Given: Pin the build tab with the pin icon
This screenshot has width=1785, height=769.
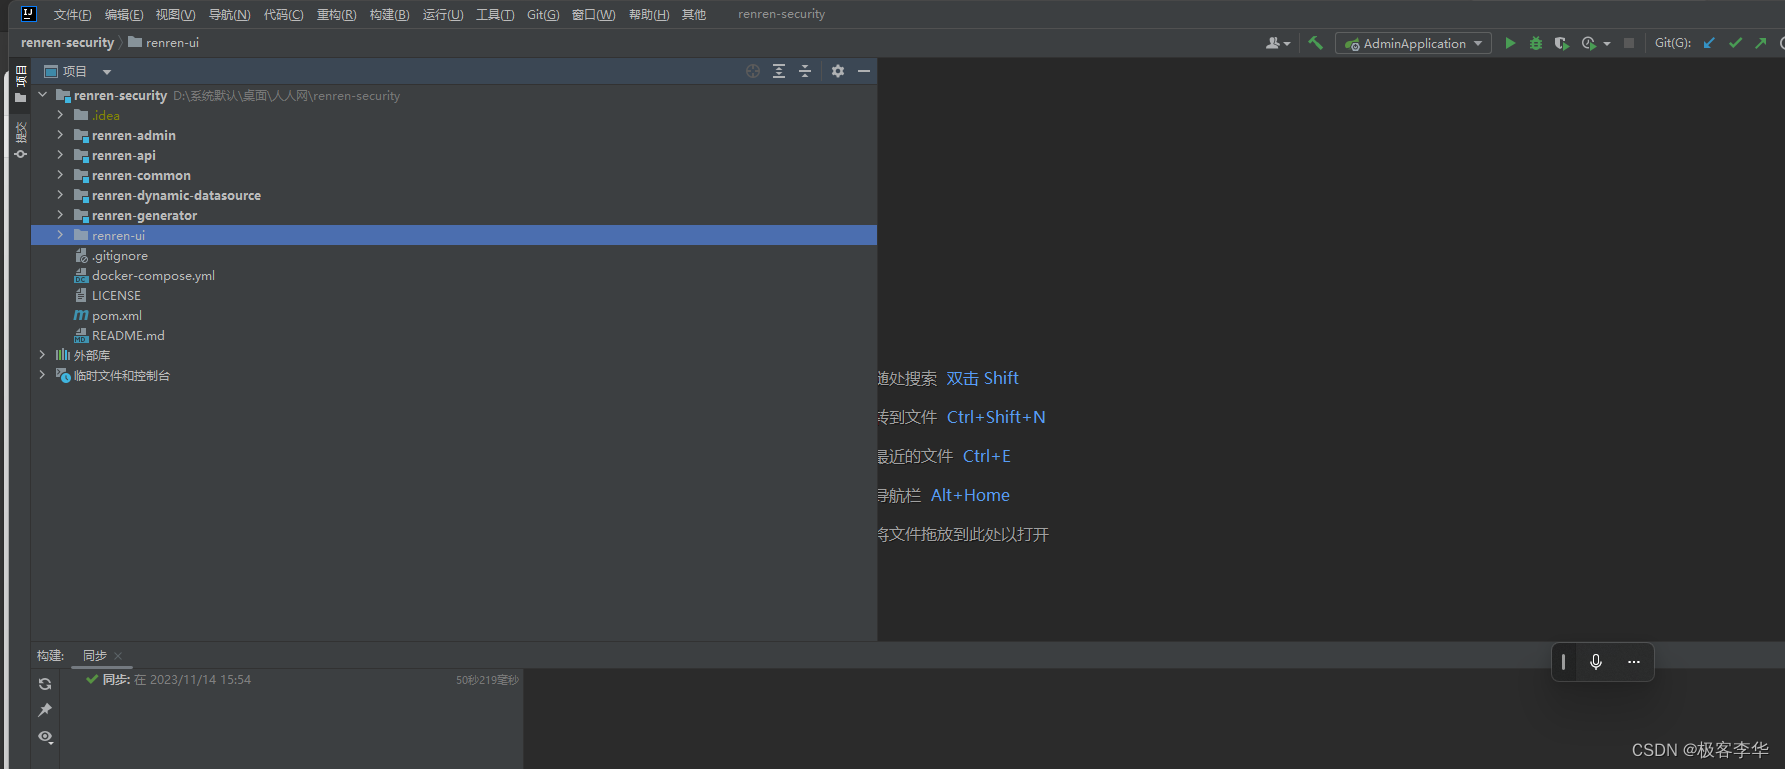Looking at the screenshot, I should tap(45, 710).
